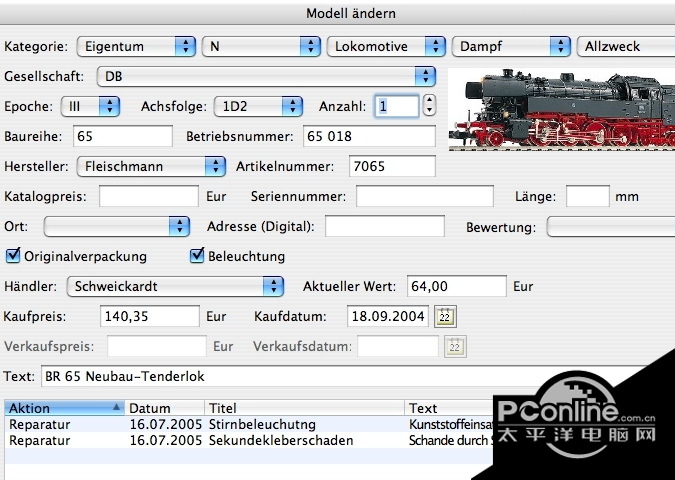Click the Anzahl quantity field
The width and height of the screenshot is (675, 480).
(x=396, y=106)
